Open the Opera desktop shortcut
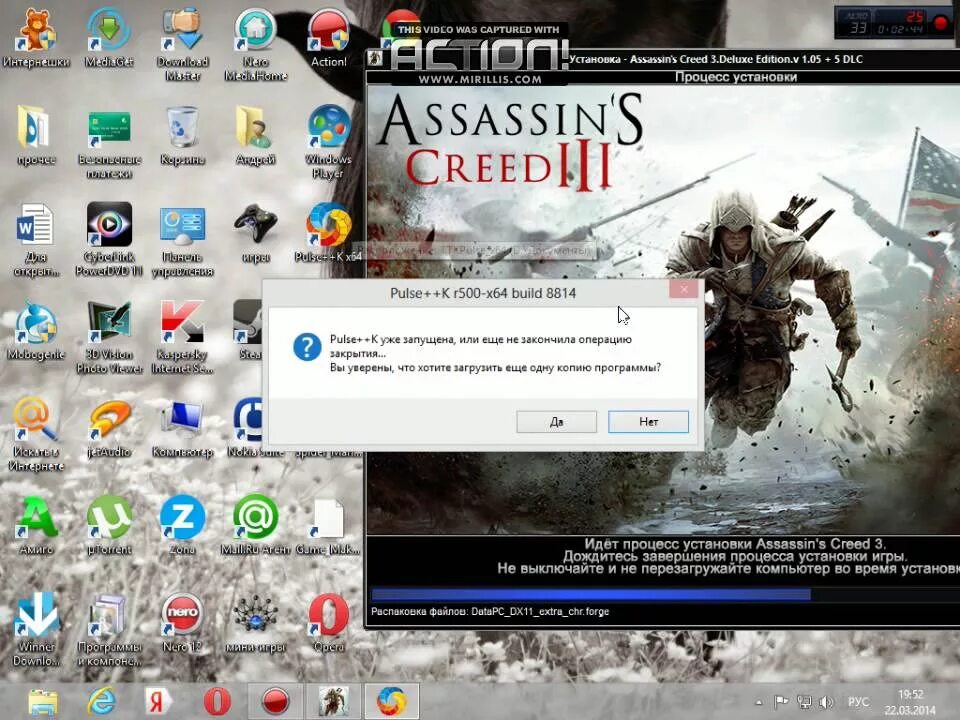 329,623
